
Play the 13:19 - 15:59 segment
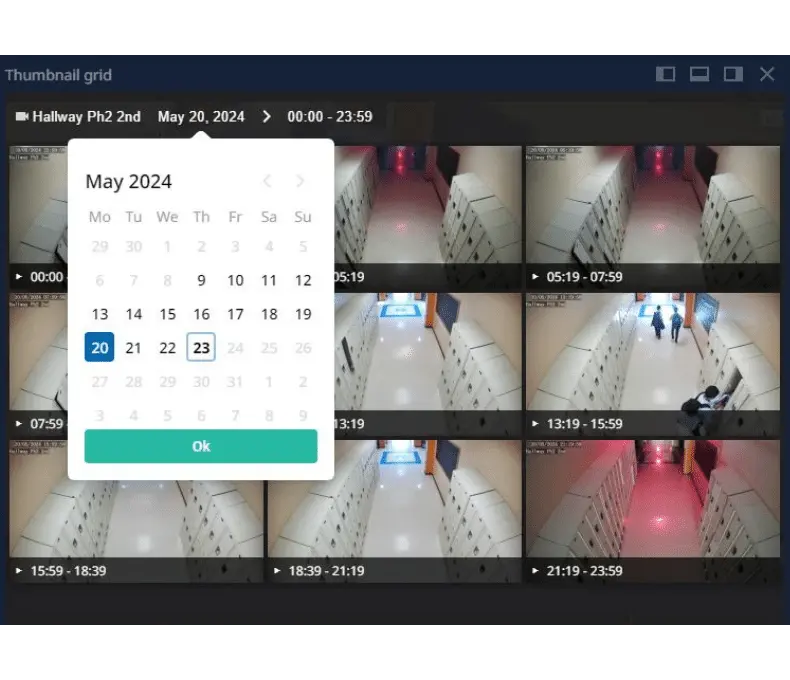point(535,424)
